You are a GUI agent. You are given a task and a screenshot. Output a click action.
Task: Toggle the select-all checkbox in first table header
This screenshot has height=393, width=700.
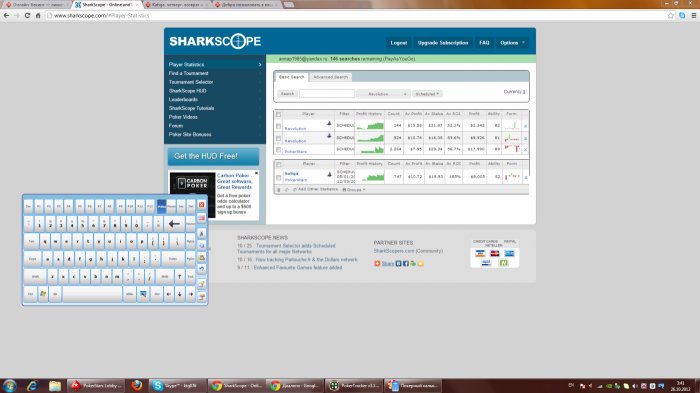click(x=279, y=114)
